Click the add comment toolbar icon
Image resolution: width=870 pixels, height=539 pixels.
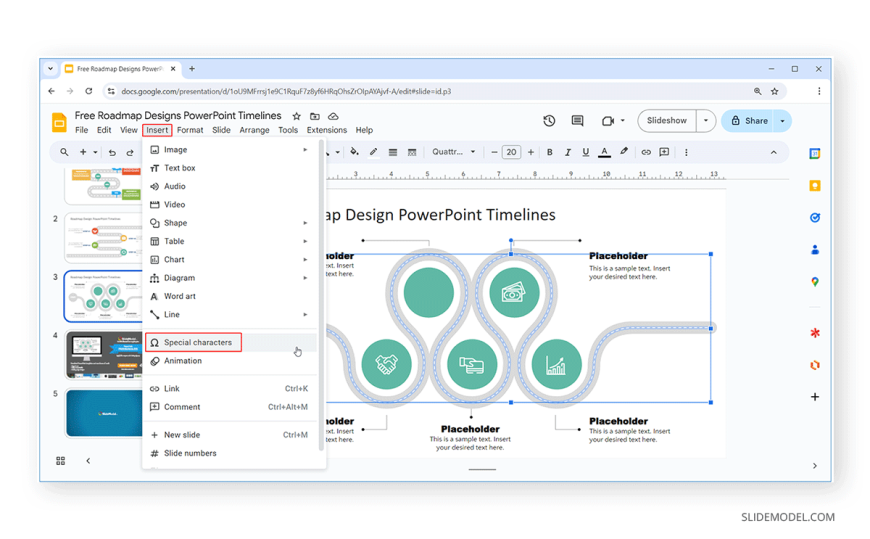pos(664,152)
